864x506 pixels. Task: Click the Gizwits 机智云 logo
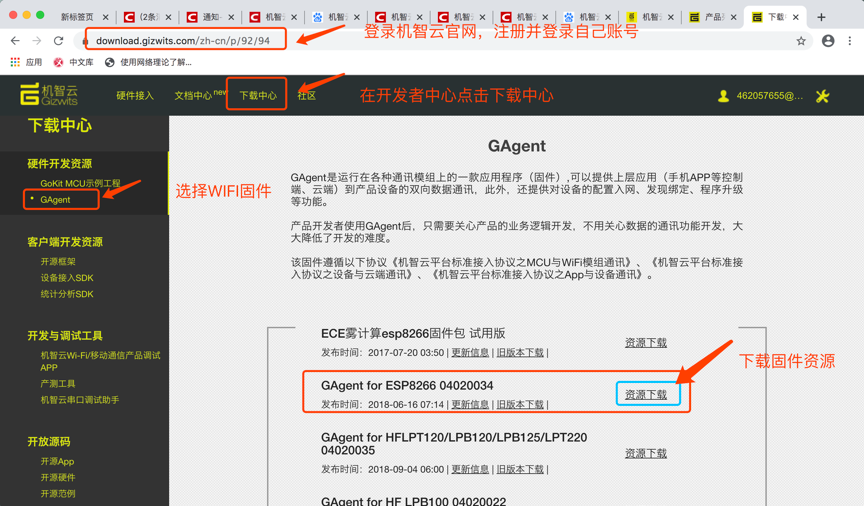(x=48, y=94)
